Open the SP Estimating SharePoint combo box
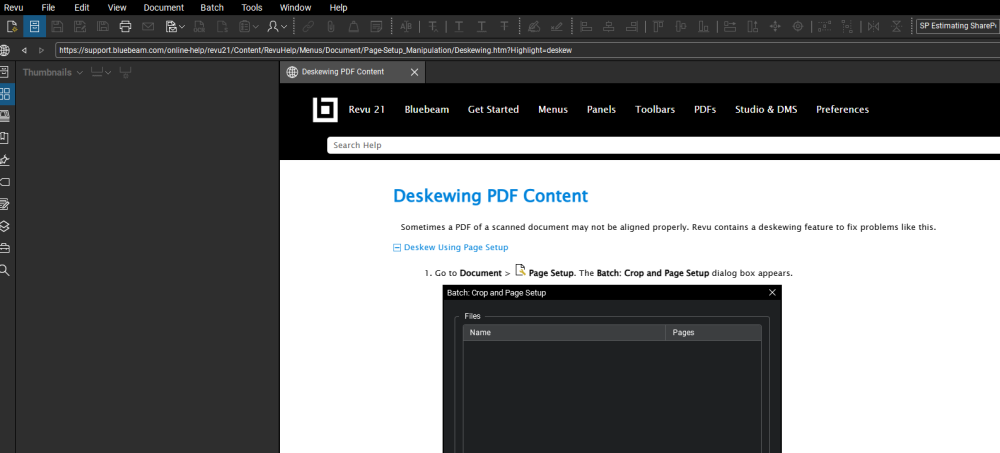This screenshot has height=453, width=1000. point(958,26)
